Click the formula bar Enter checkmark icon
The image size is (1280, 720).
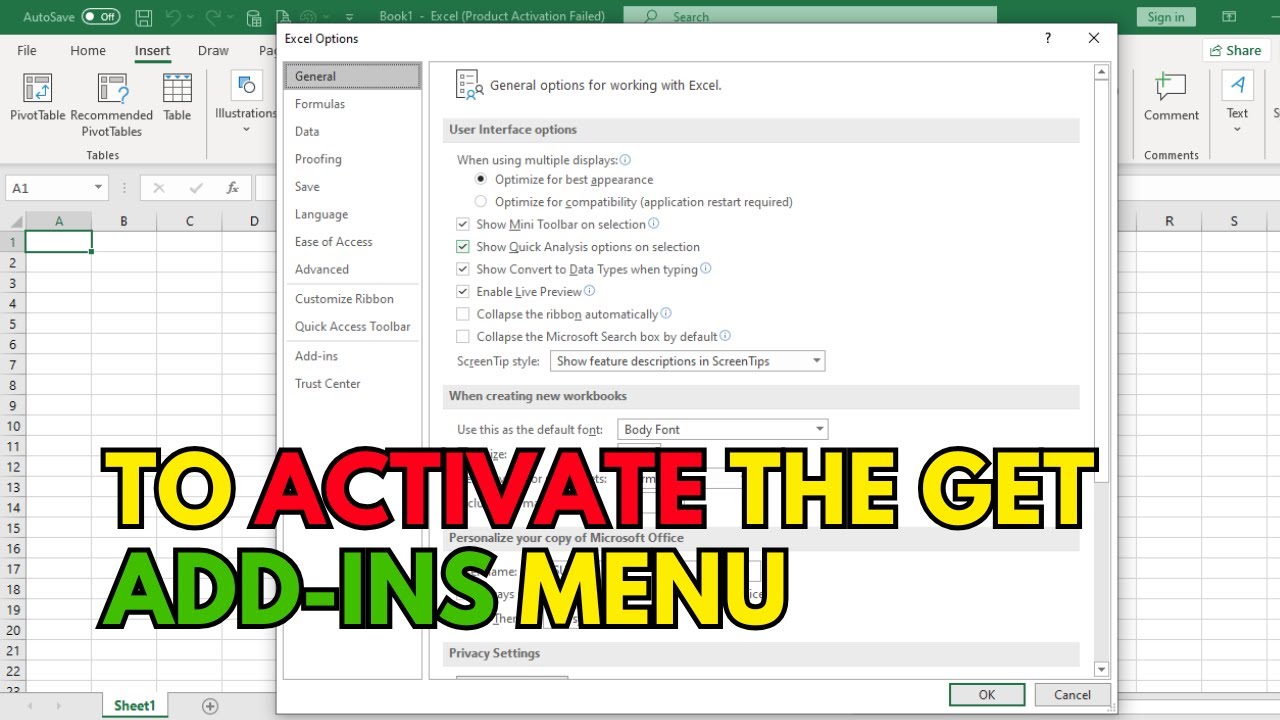coord(196,188)
